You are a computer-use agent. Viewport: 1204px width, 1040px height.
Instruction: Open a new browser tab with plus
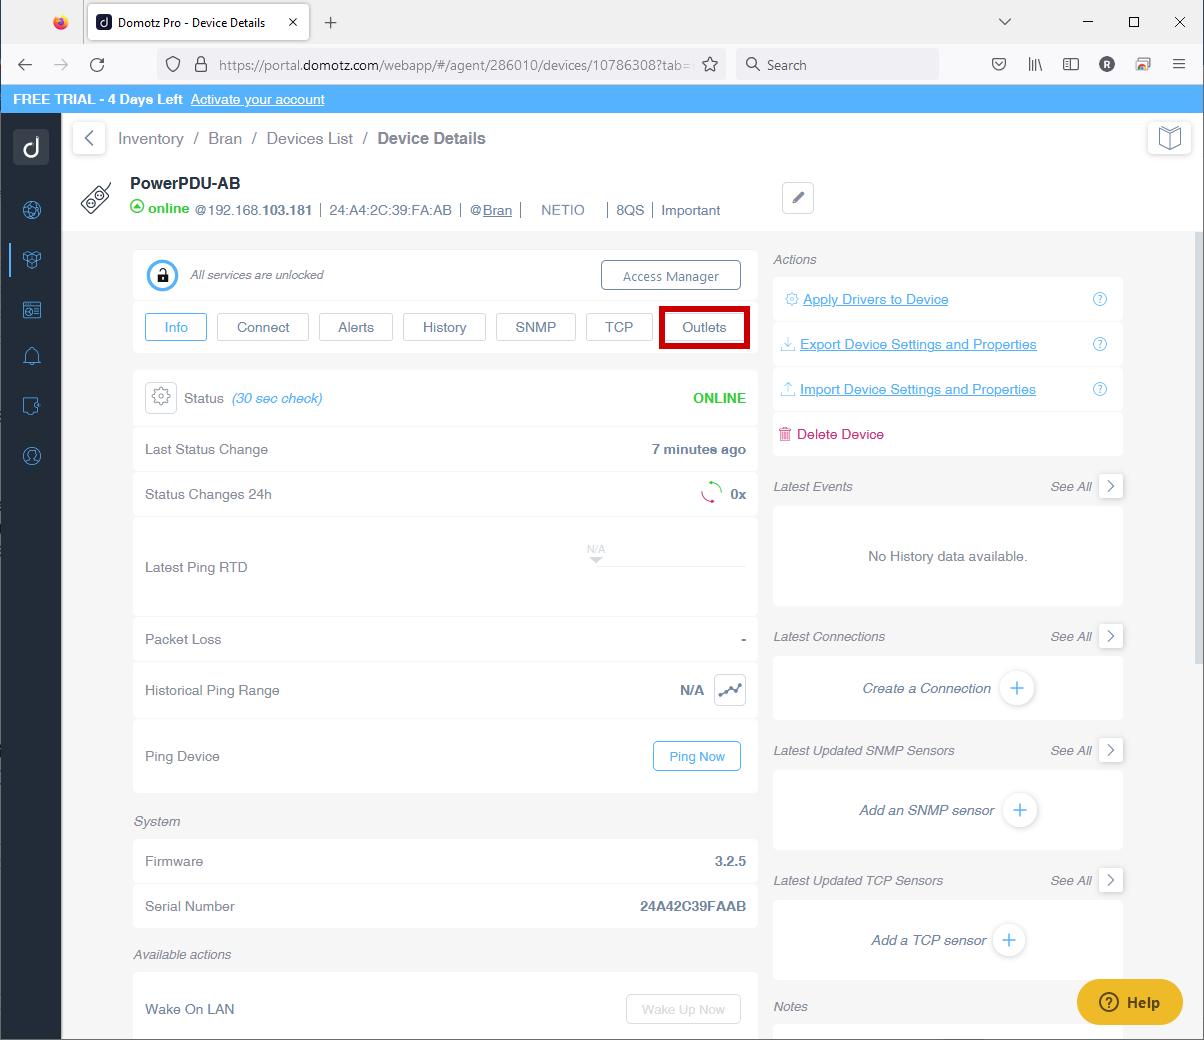pos(330,22)
